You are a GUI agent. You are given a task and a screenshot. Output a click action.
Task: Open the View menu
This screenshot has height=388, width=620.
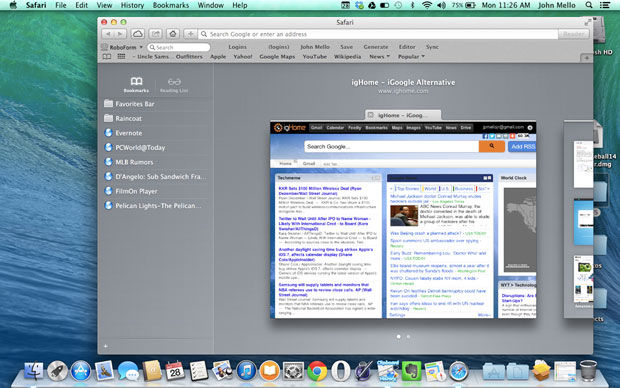tap(104, 5)
